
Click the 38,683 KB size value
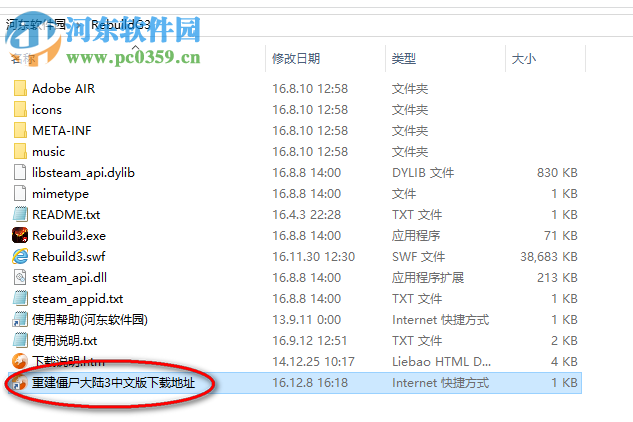[549, 256]
